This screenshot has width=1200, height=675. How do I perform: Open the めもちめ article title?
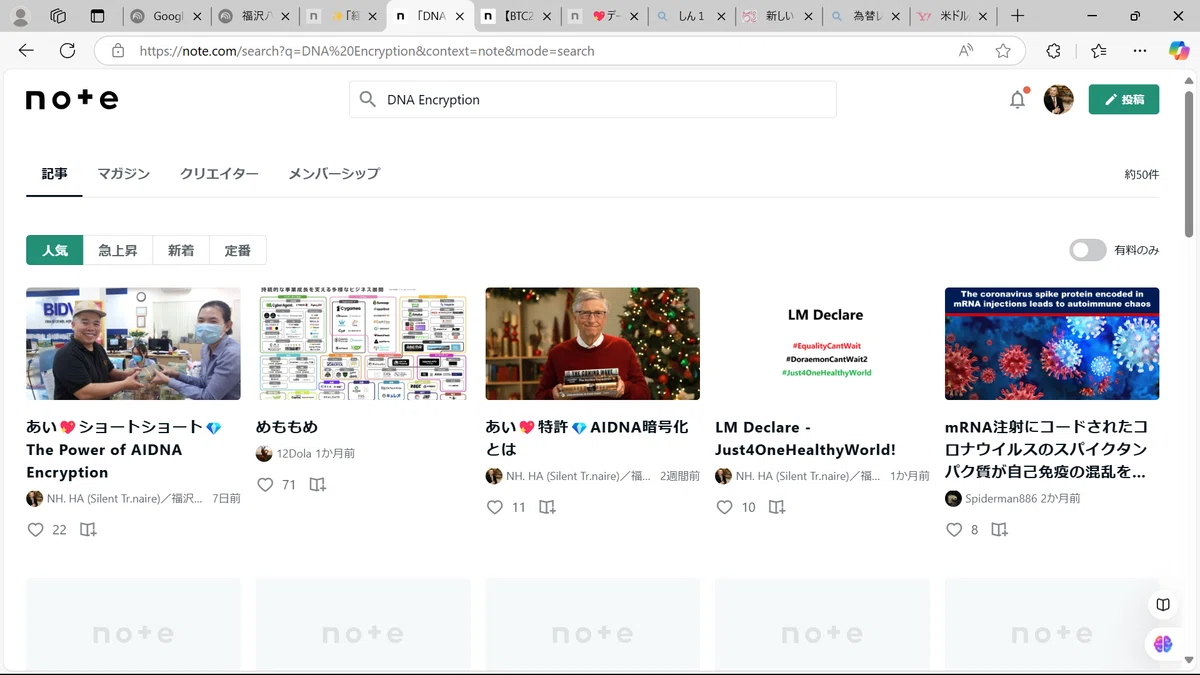coord(287,427)
